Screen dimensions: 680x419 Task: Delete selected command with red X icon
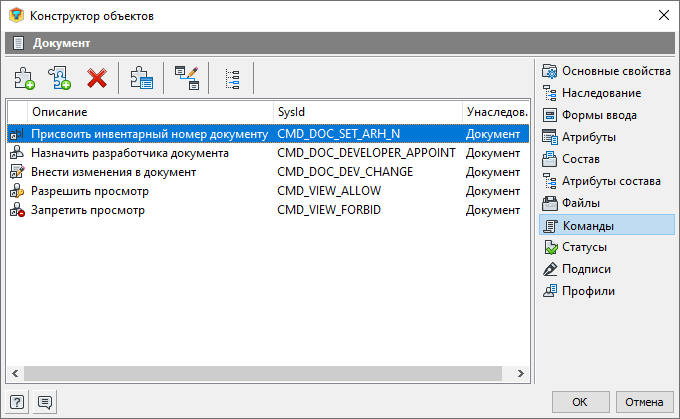pyautogui.click(x=97, y=79)
